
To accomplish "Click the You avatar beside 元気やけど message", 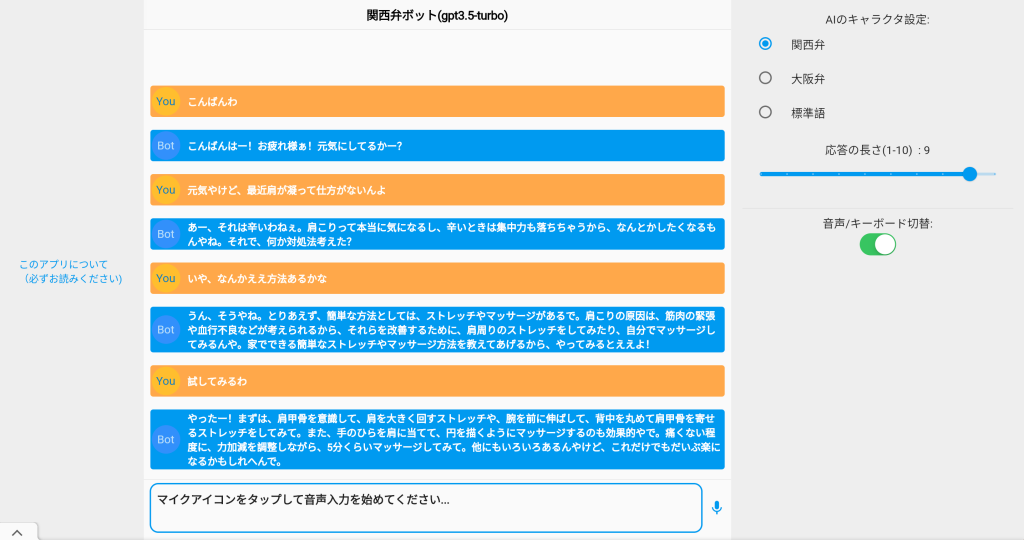I will 166,190.
